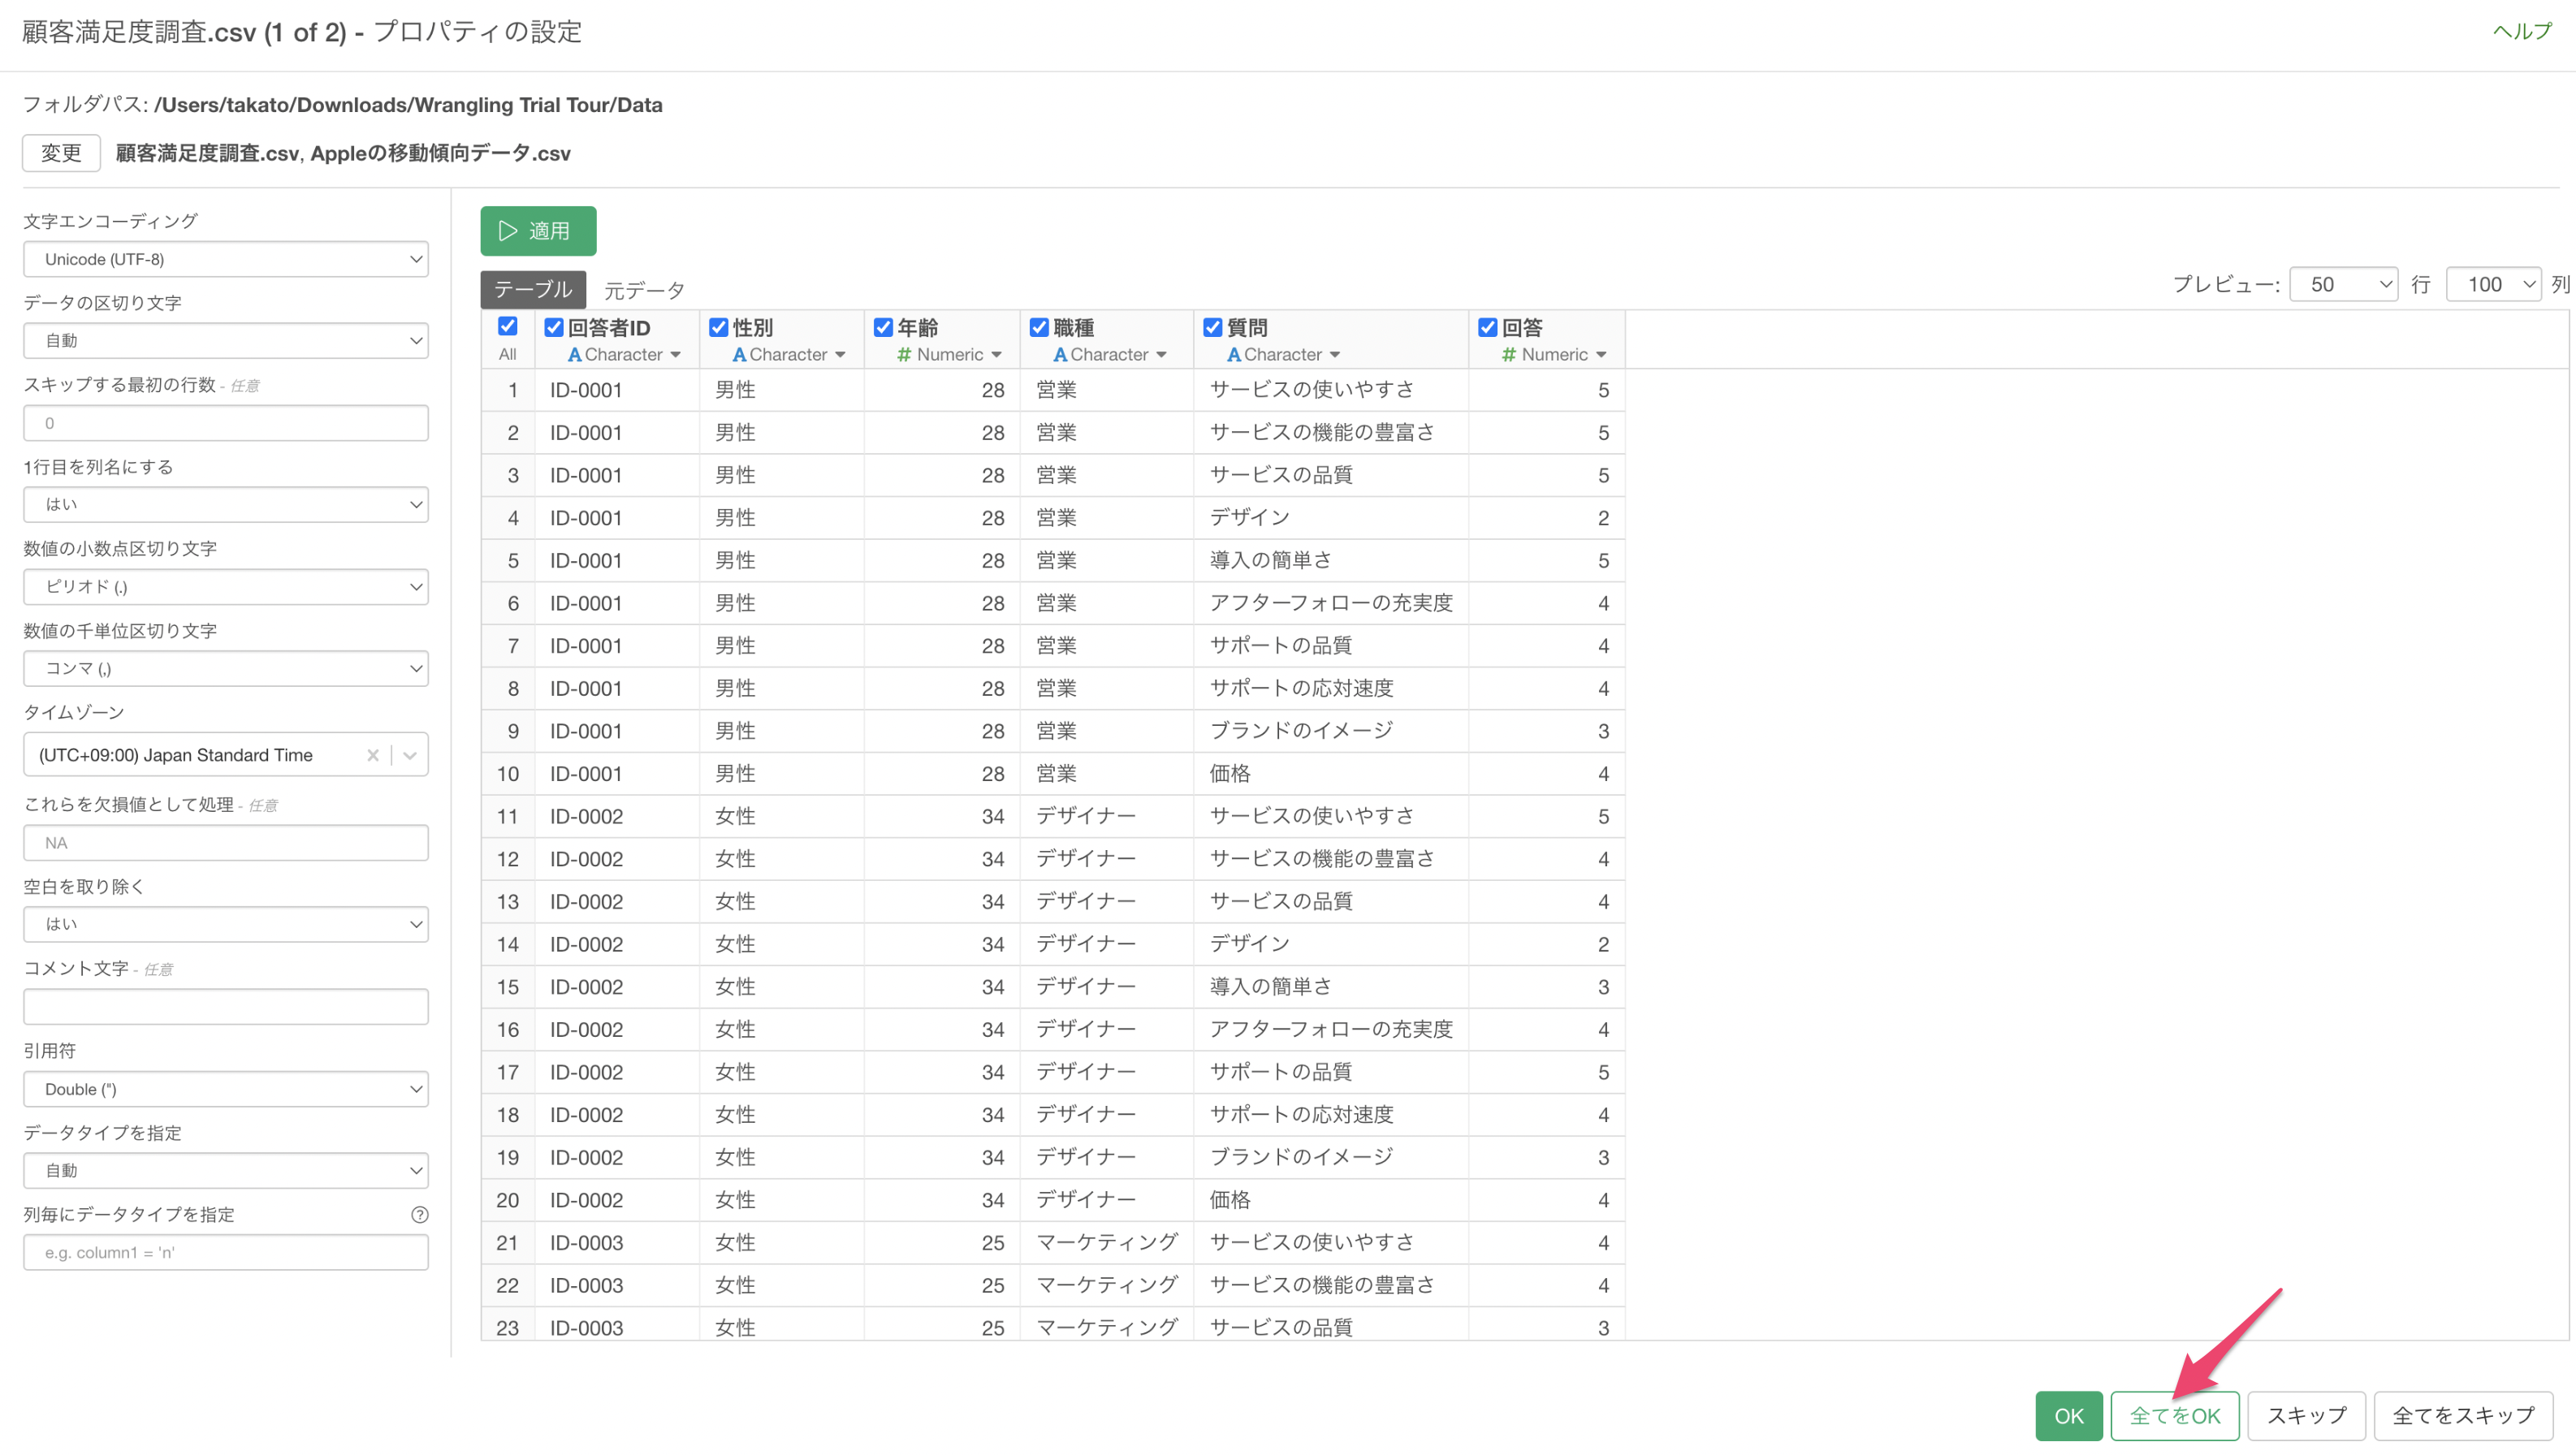This screenshot has width=2576, height=1455.
Task: Focus the これらを欠損値として処理 NA field
Action: [226, 843]
